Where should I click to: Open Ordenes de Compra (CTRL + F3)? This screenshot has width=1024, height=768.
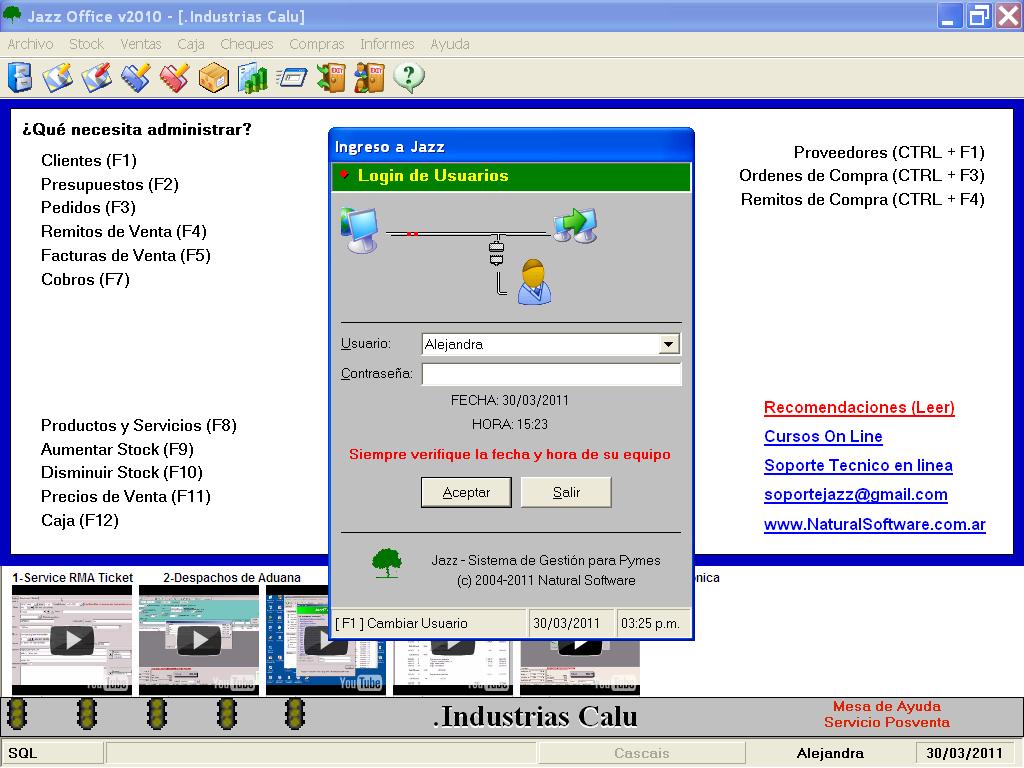861,176
